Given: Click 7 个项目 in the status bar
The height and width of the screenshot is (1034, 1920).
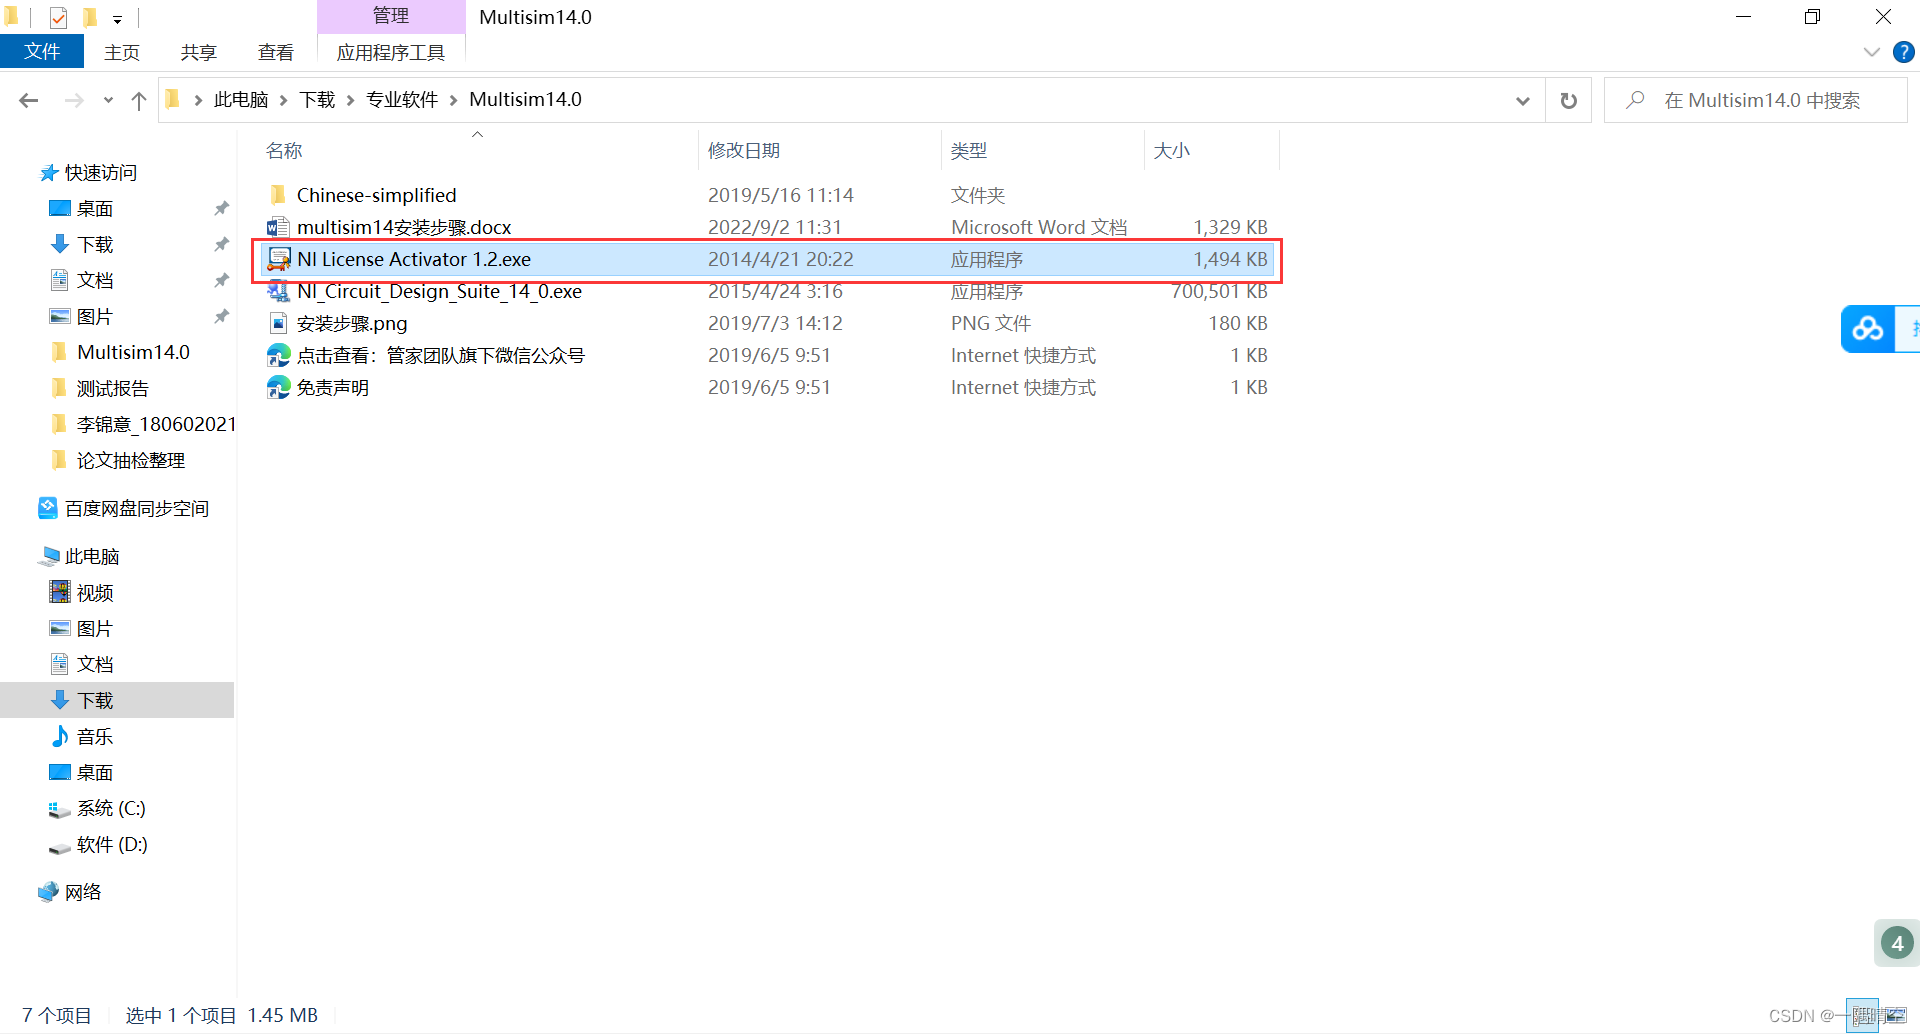Looking at the screenshot, I should (57, 1016).
